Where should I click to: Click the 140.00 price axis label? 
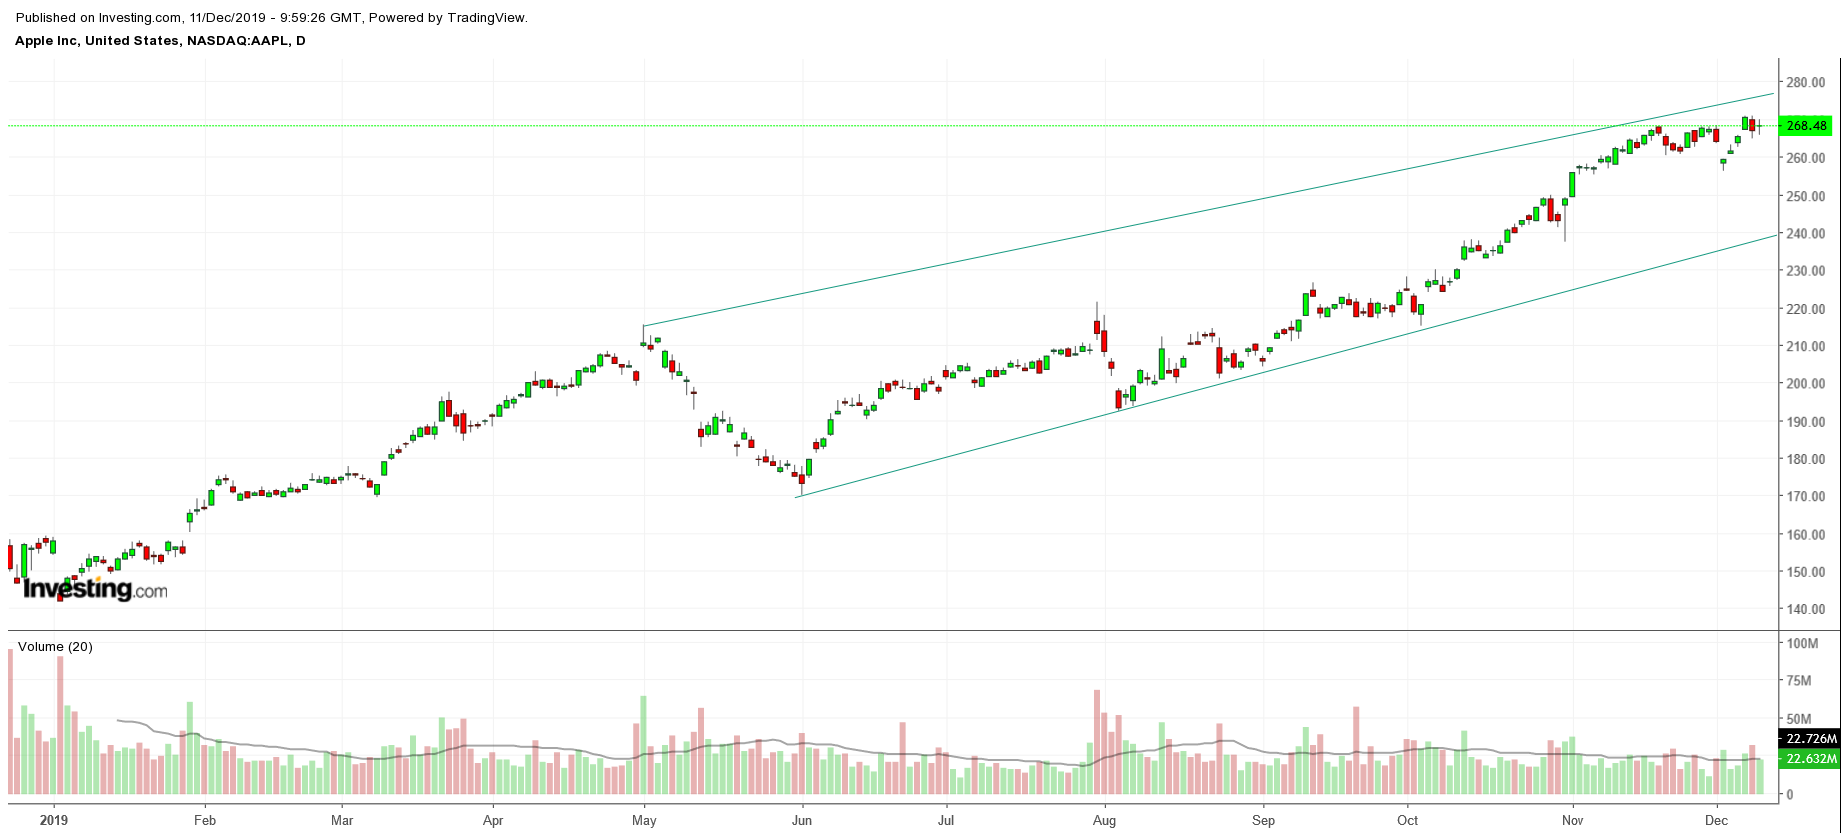coord(1806,610)
